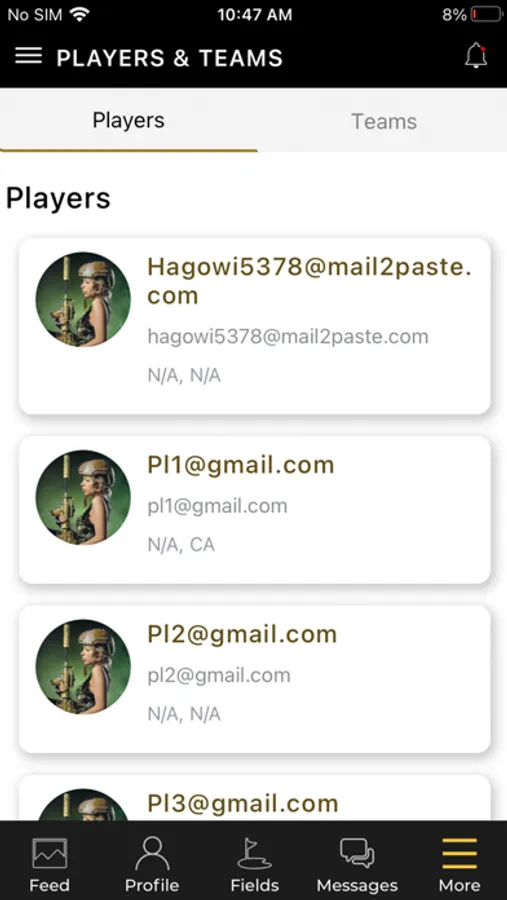The image size is (507, 900).
Task: Tap the notification bell icon
Action: click(476, 56)
